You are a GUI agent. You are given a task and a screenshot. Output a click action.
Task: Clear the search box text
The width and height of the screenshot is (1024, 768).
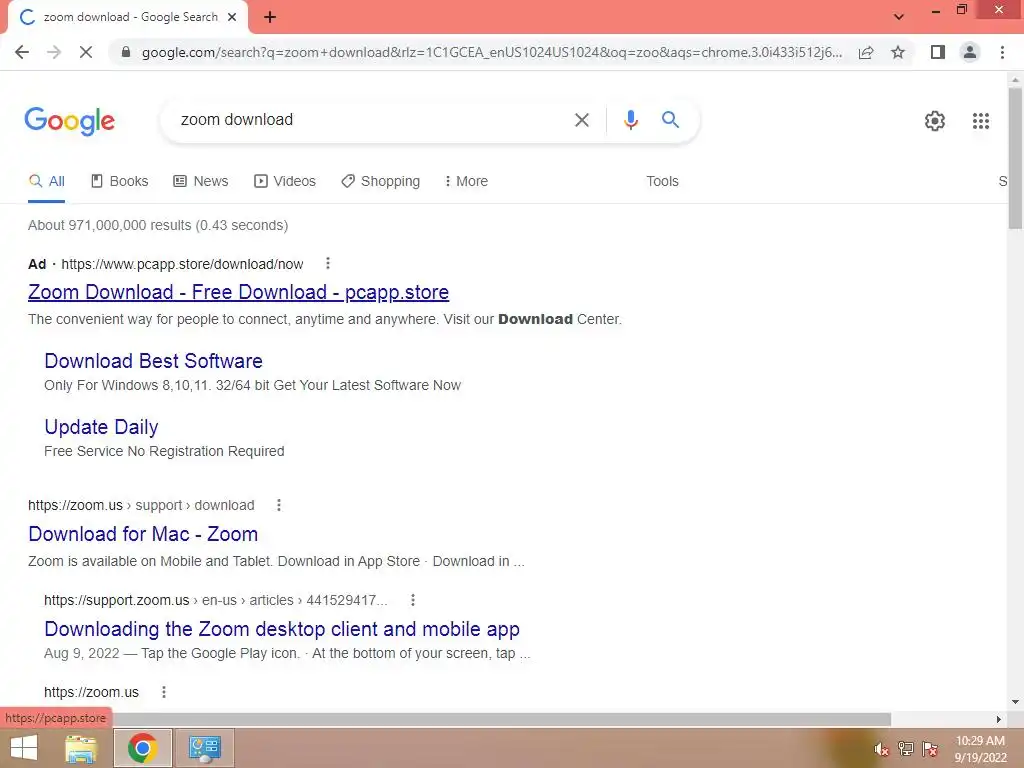(581, 120)
